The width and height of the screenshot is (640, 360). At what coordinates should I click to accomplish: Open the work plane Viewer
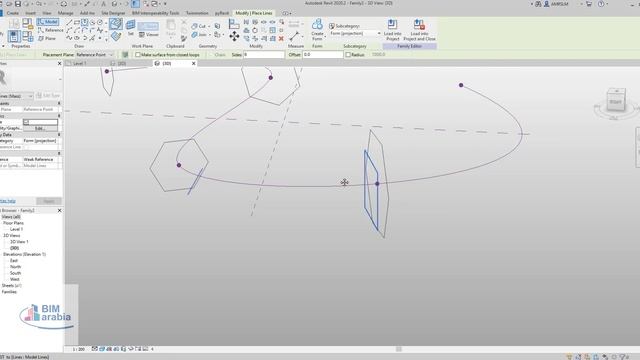(x=149, y=35)
